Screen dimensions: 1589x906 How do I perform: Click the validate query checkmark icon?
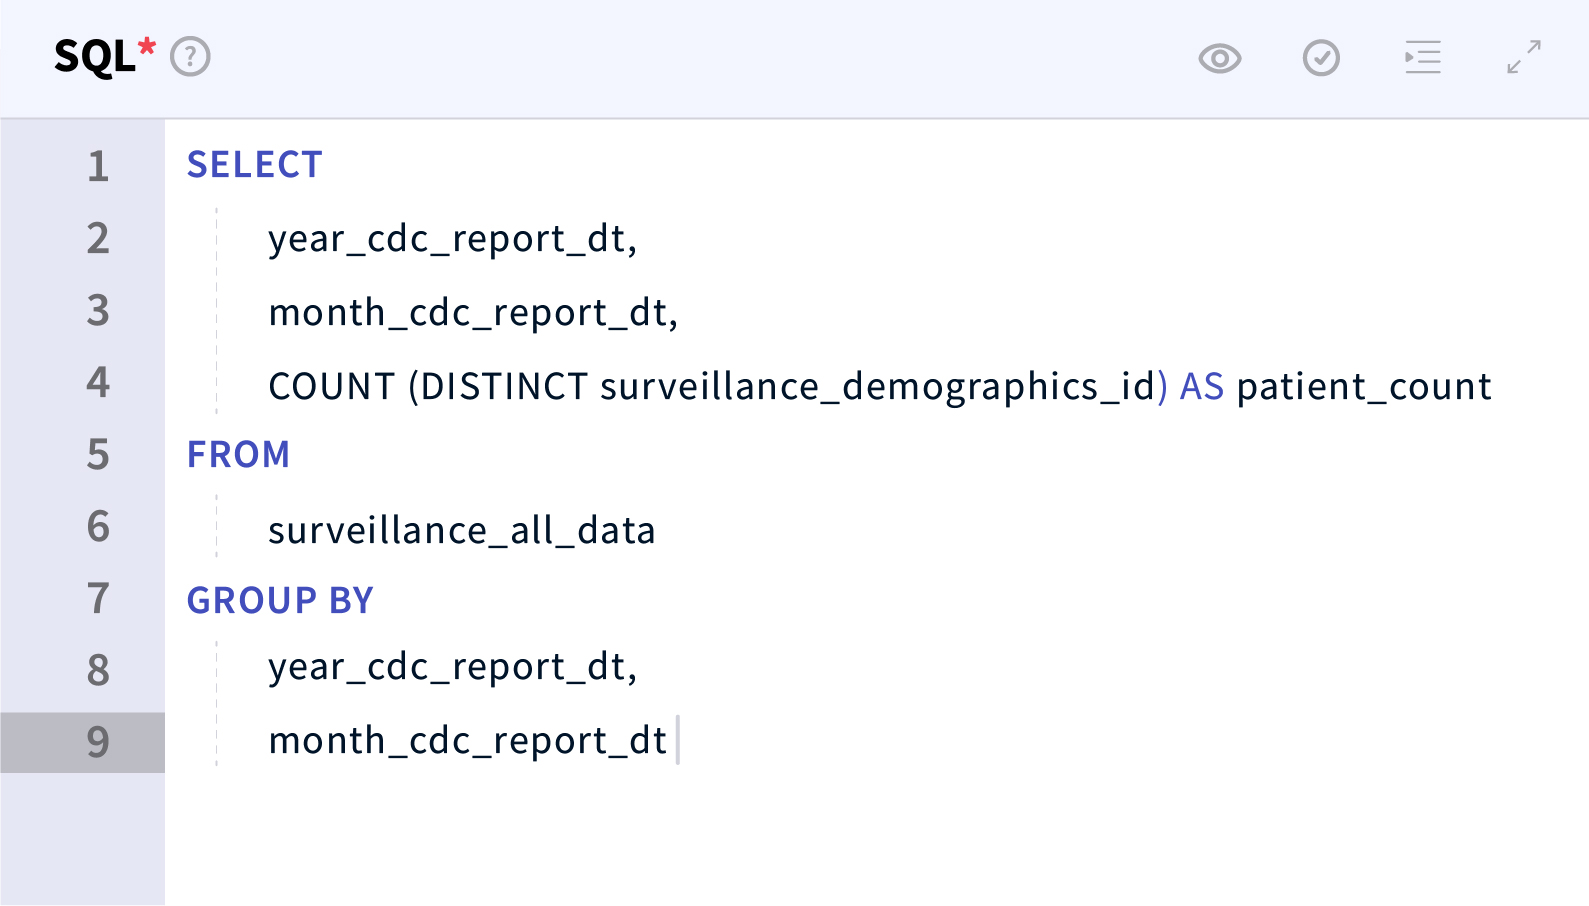click(x=1321, y=58)
